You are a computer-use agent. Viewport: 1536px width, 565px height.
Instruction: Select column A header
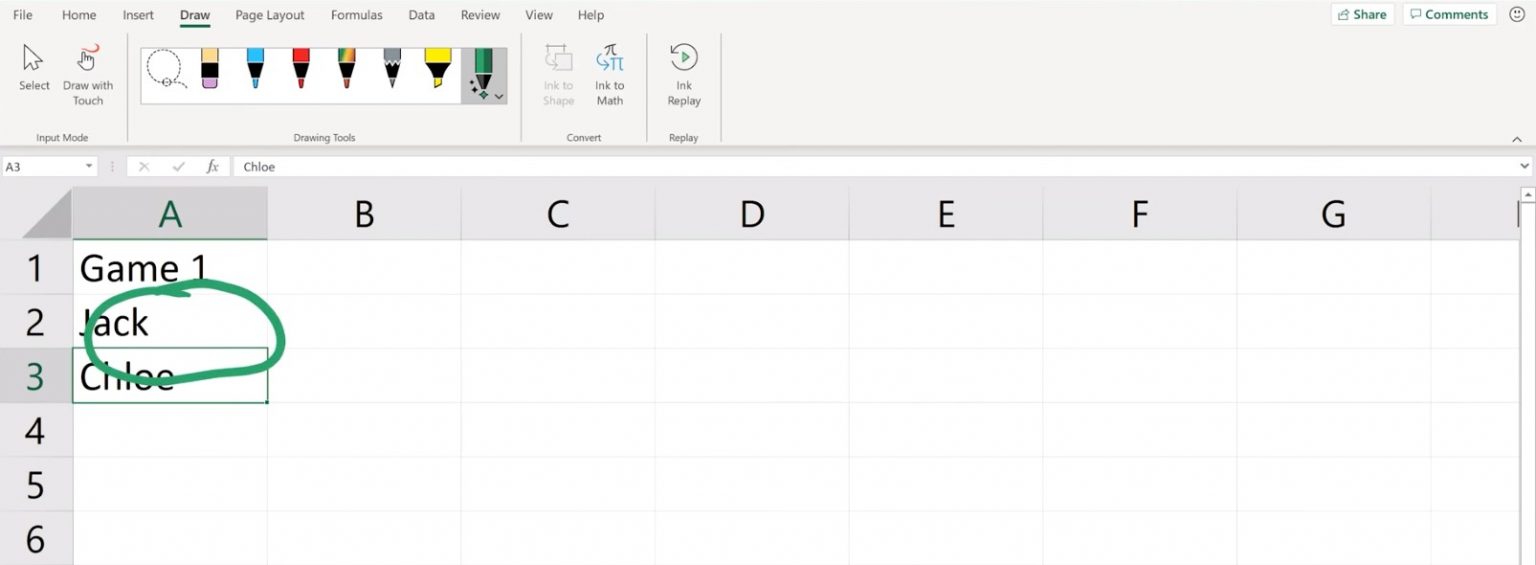click(x=170, y=213)
